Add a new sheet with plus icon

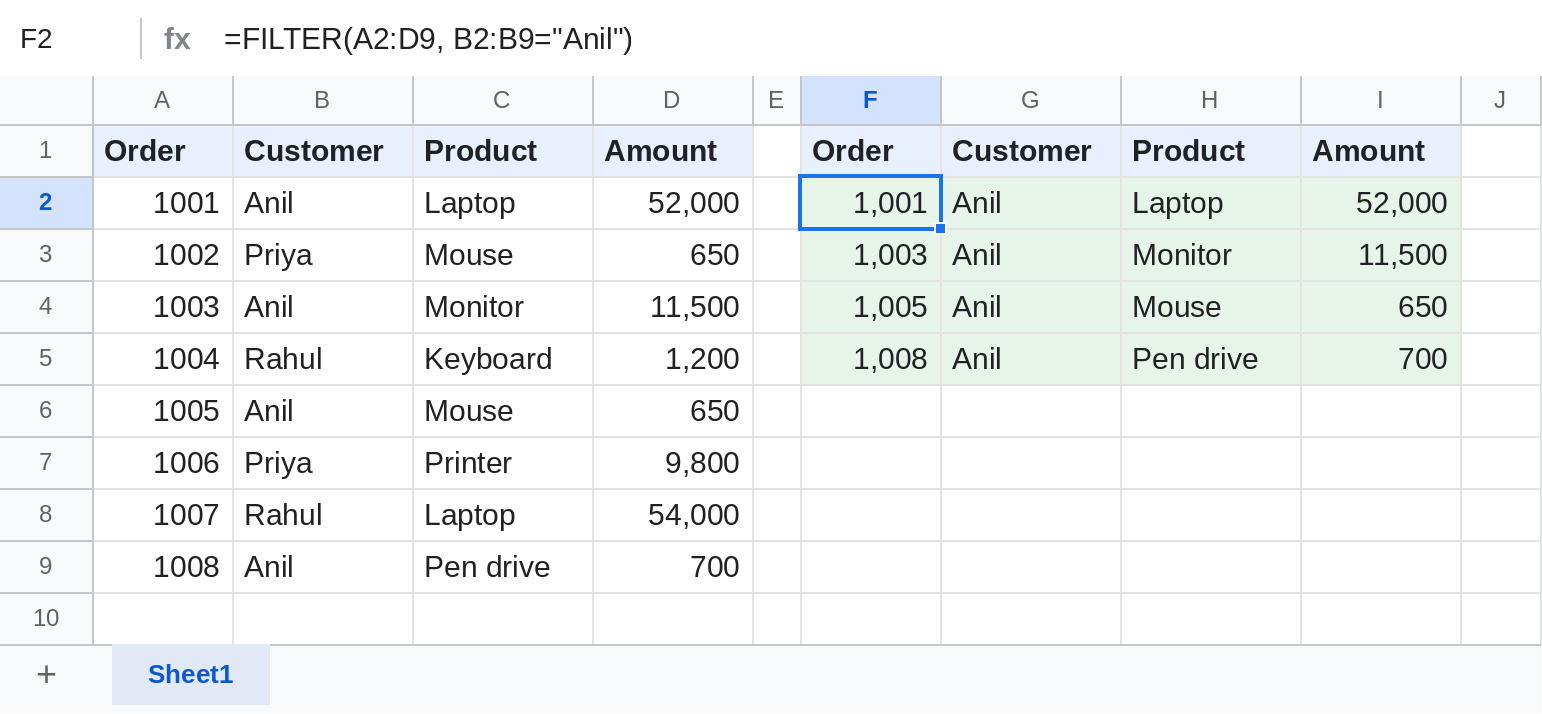[46, 675]
